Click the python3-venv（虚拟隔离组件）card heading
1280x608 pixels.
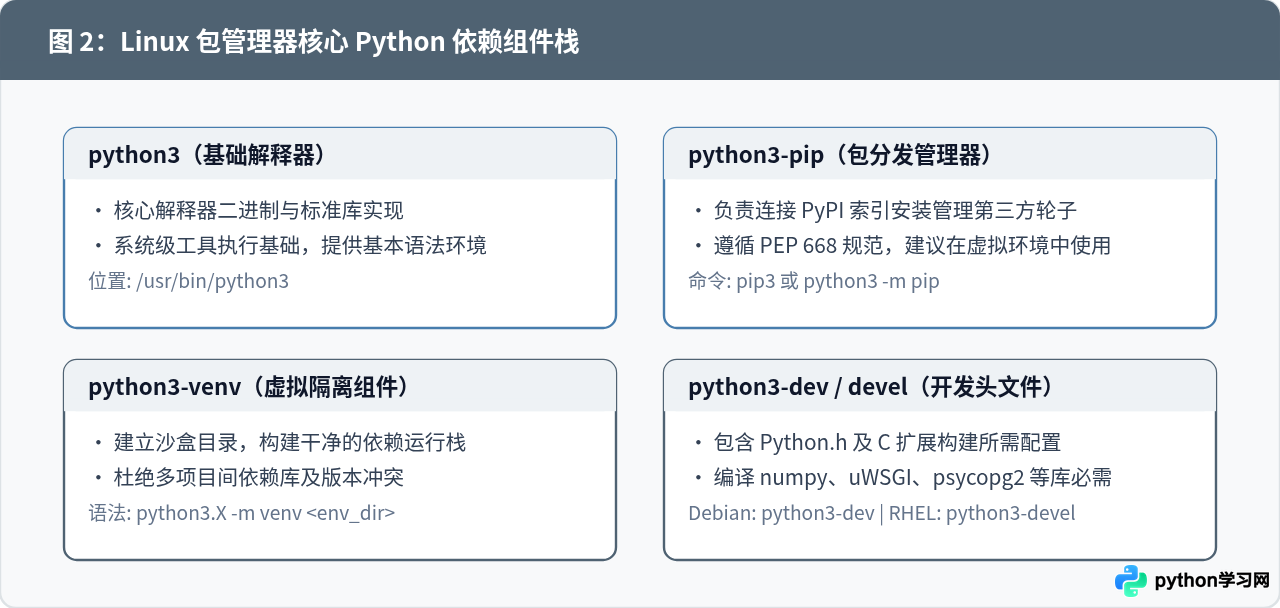click(249, 387)
